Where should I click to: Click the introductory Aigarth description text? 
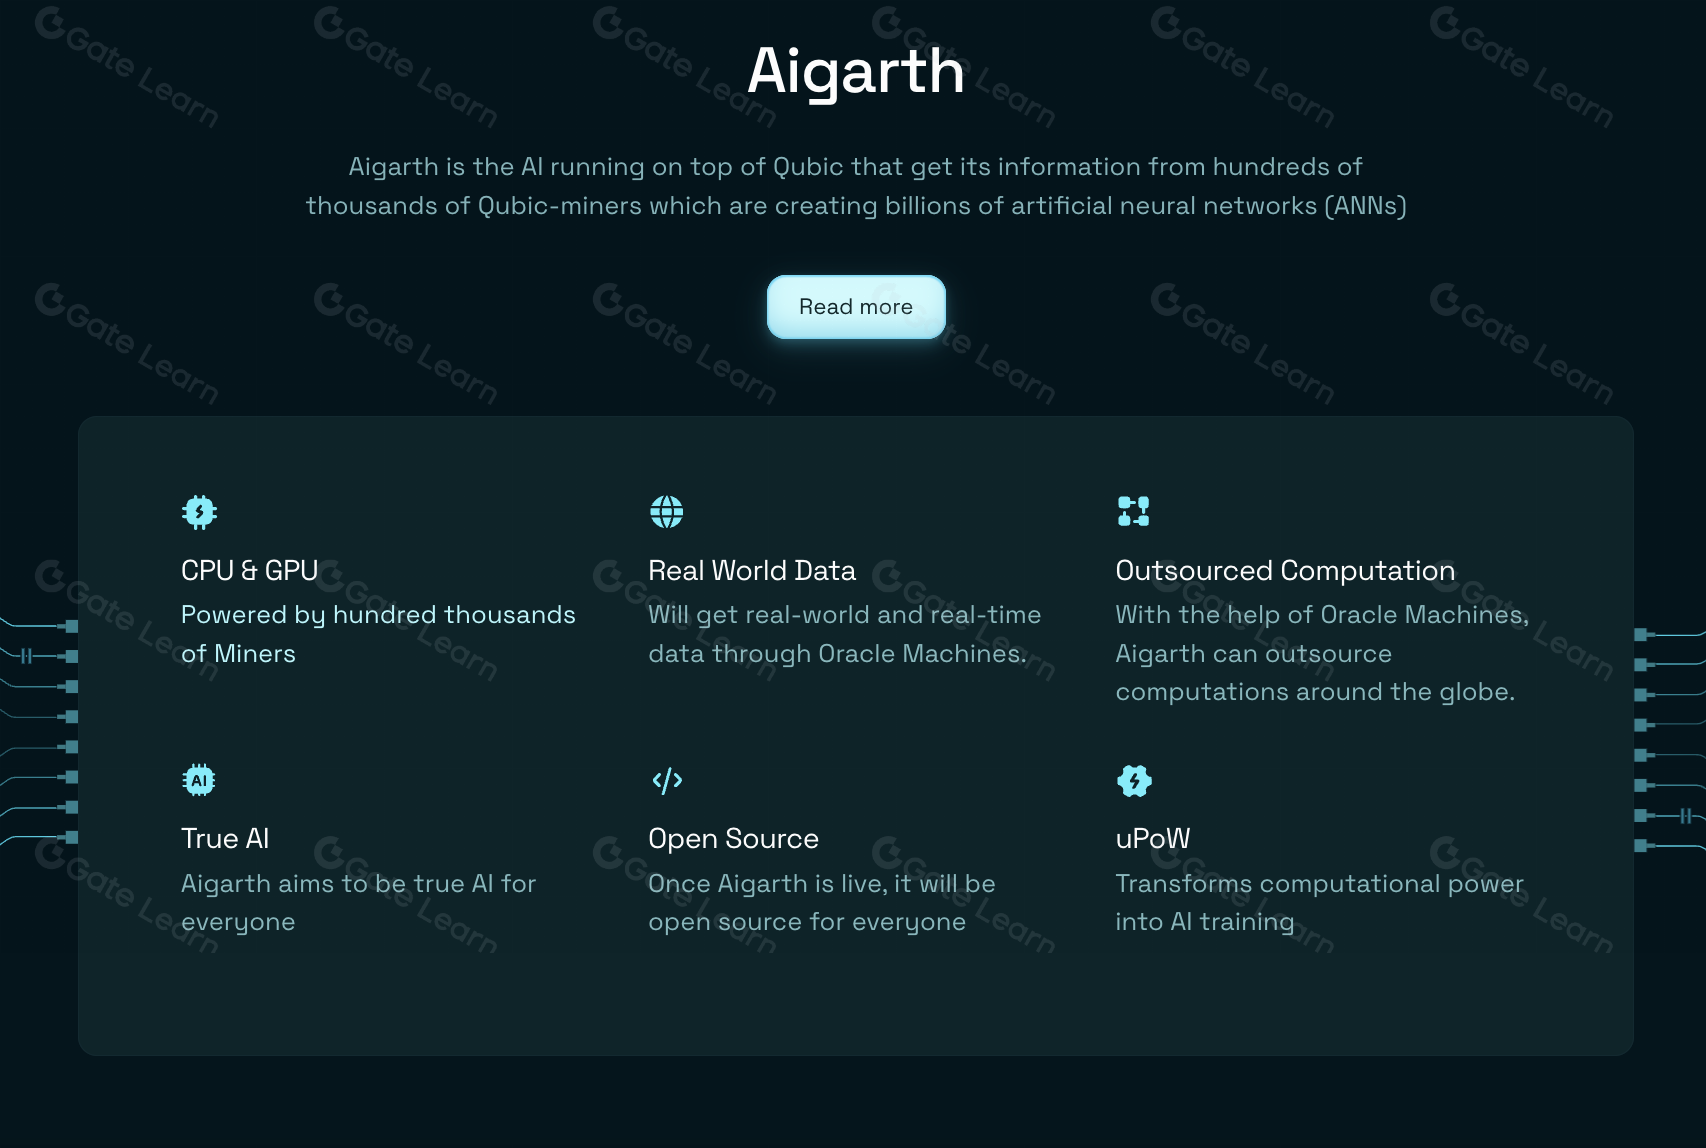[x=855, y=186]
